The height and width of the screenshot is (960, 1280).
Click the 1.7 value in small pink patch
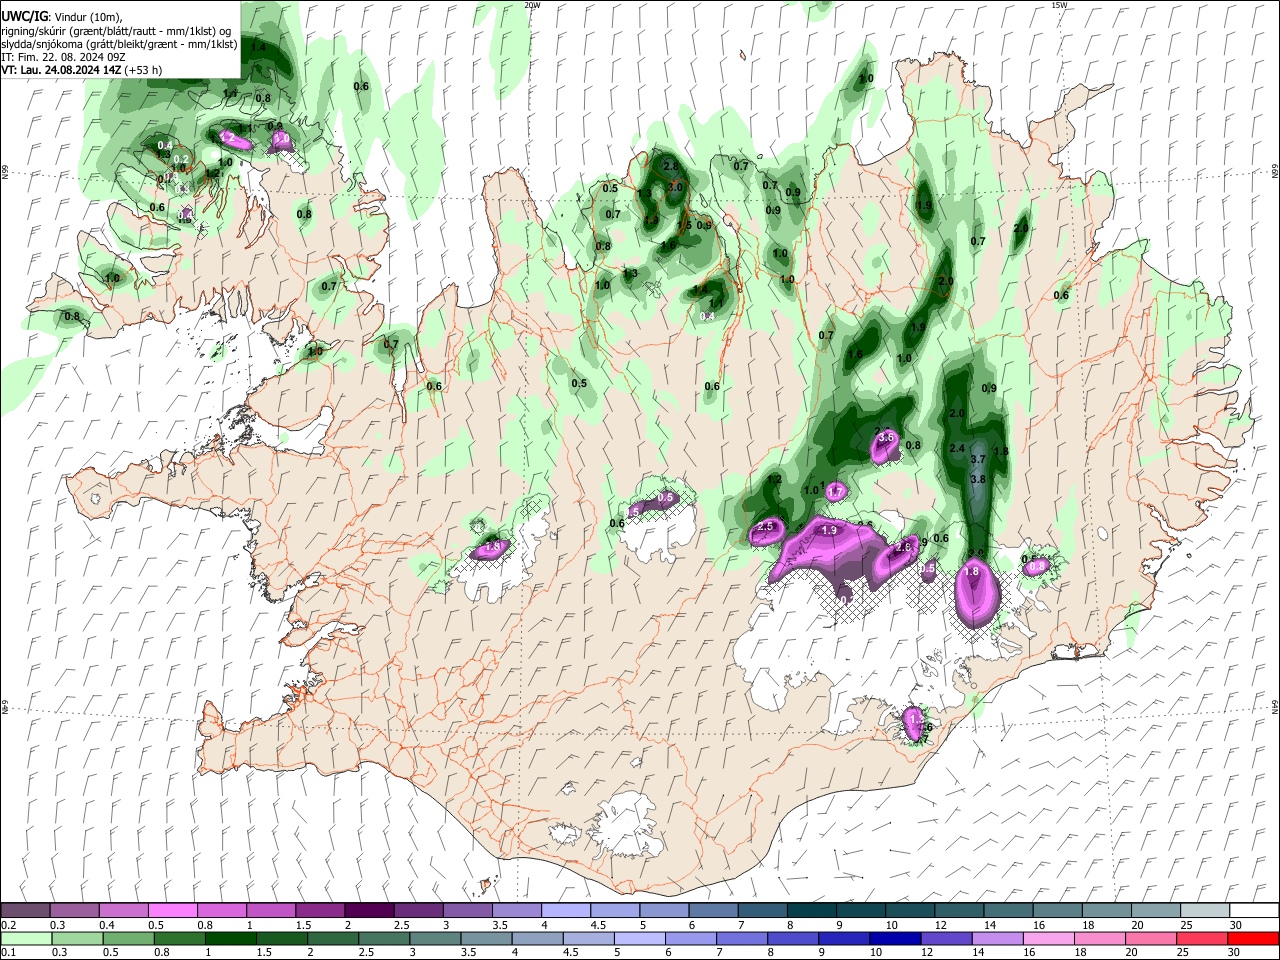click(835, 491)
